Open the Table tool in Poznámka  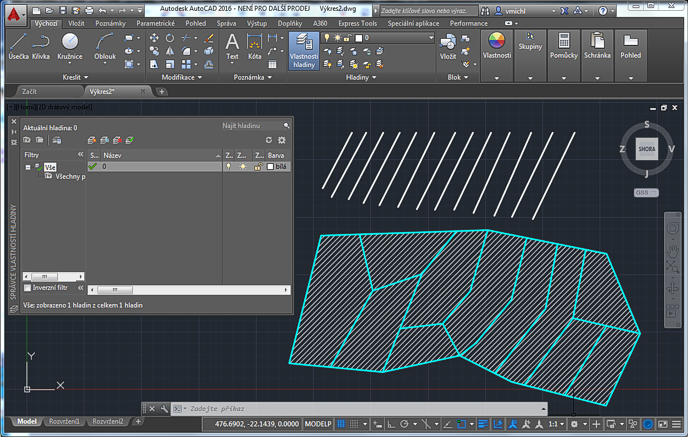pos(272,64)
